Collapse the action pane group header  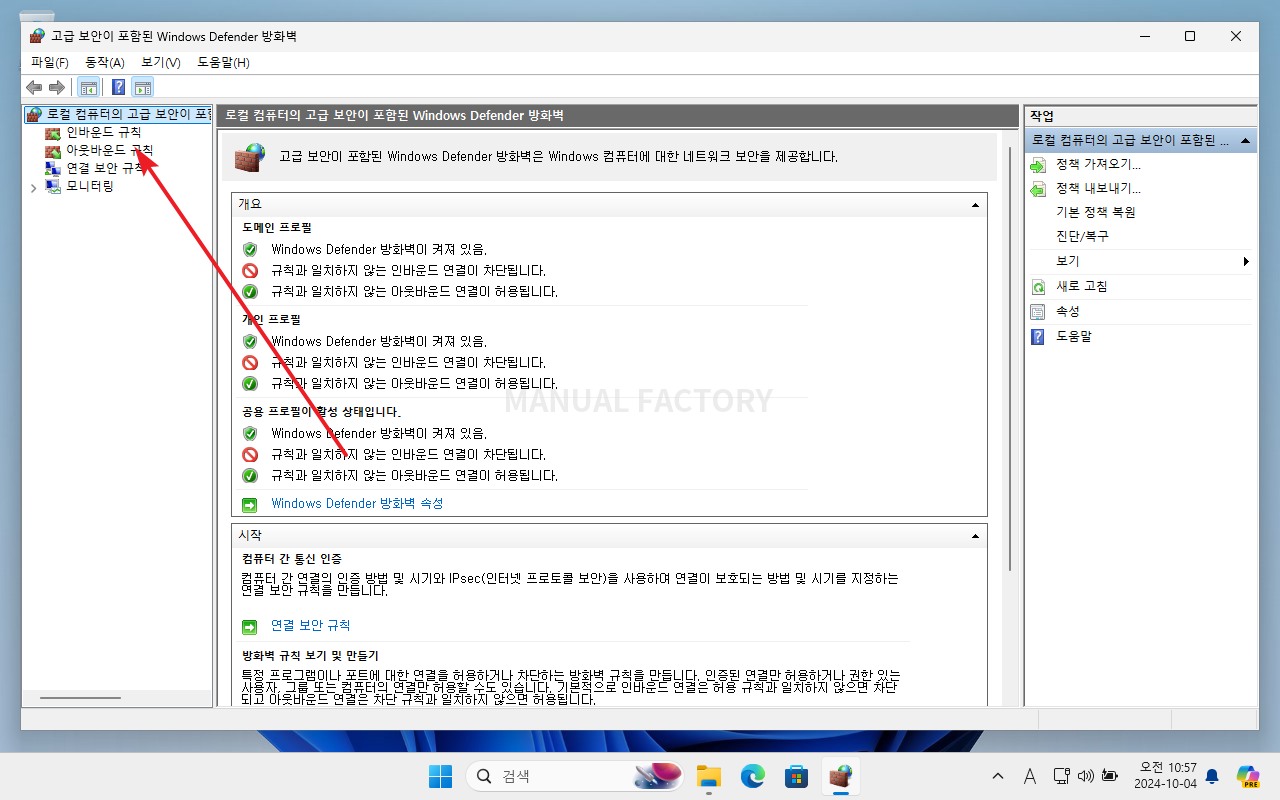click(1245, 141)
